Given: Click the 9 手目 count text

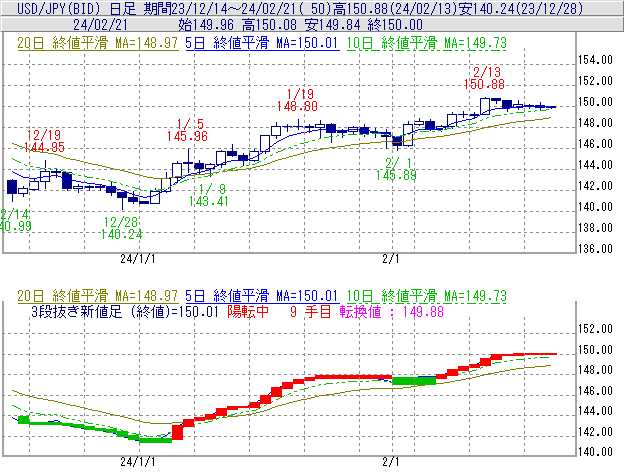Looking at the screenshot, I should 310,311.
